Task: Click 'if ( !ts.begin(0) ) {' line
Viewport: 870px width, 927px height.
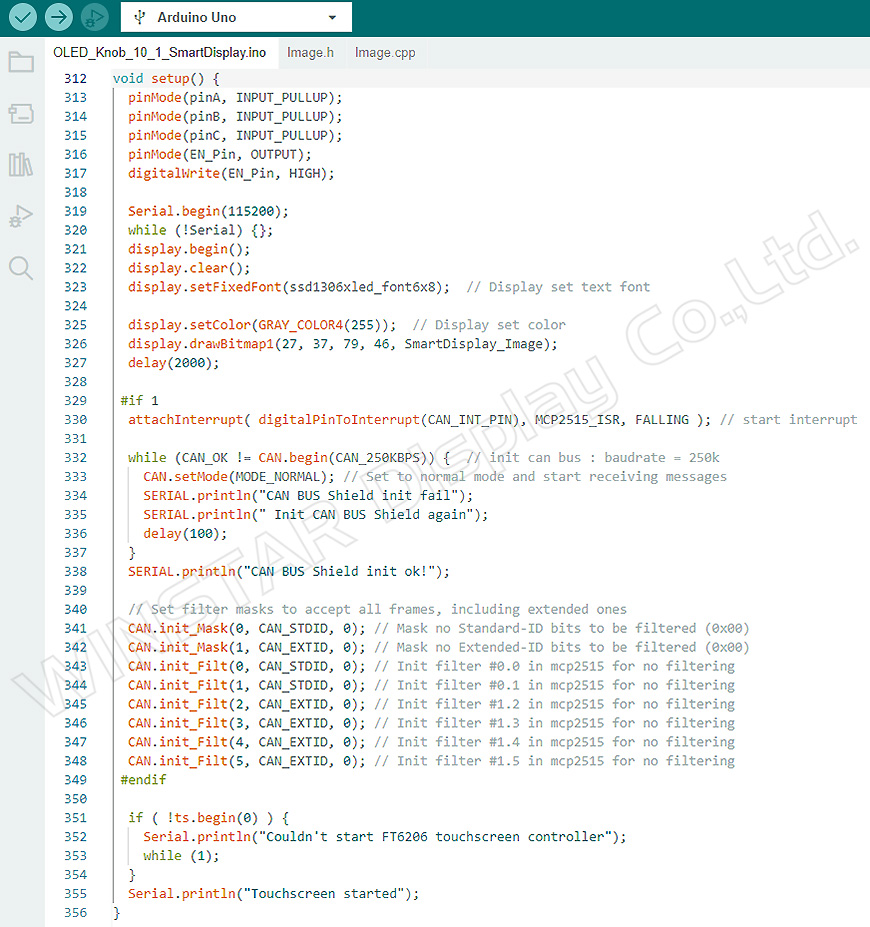Action: pos(208,818)
